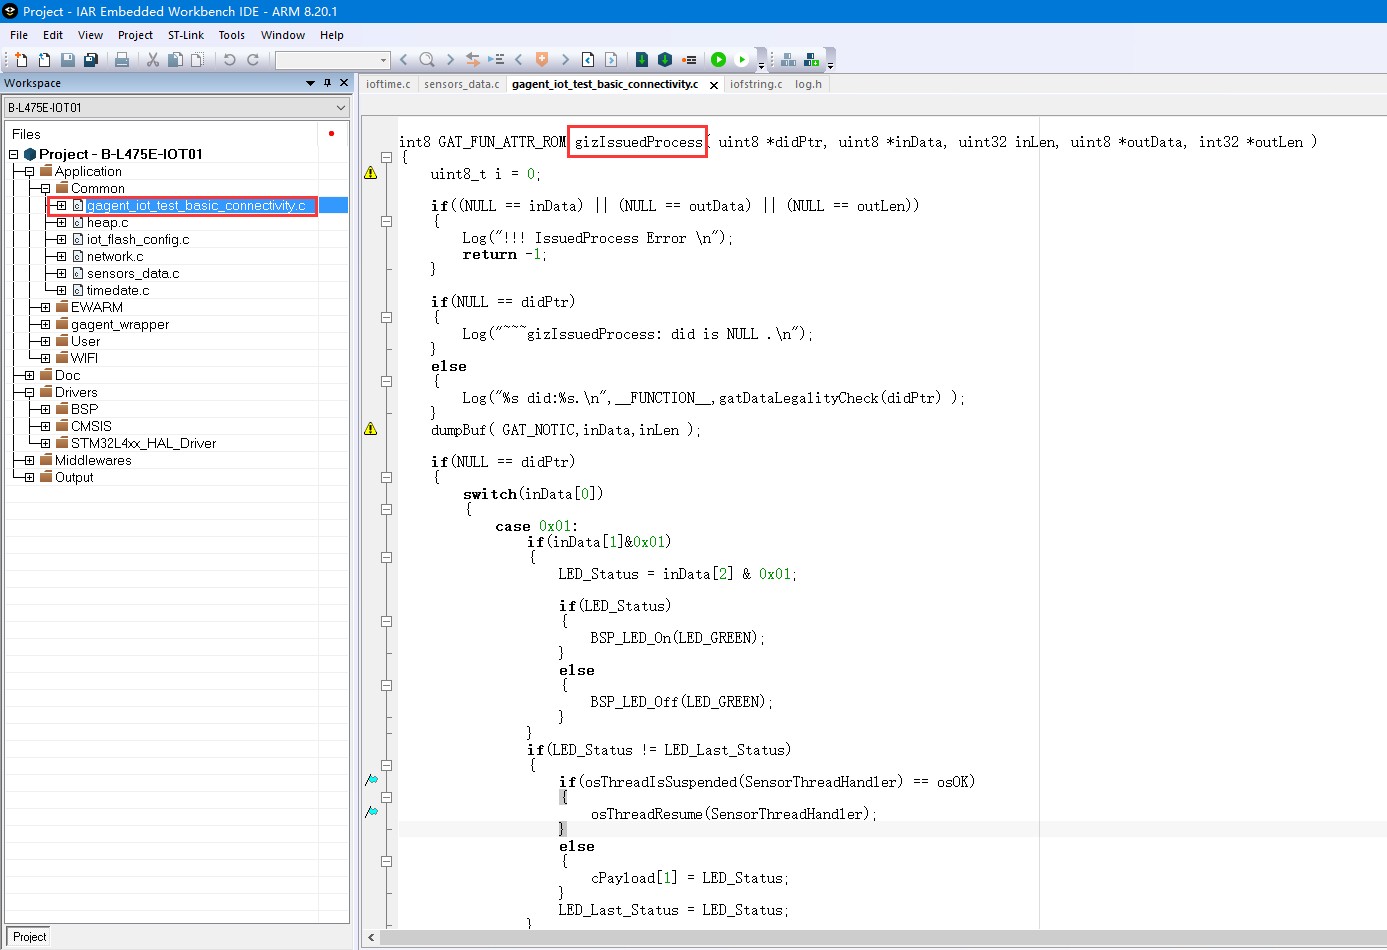Screen dimensions: 1387x950
Task: Click the Find magnifier icon in toolbar
Action: pos(427,60)
